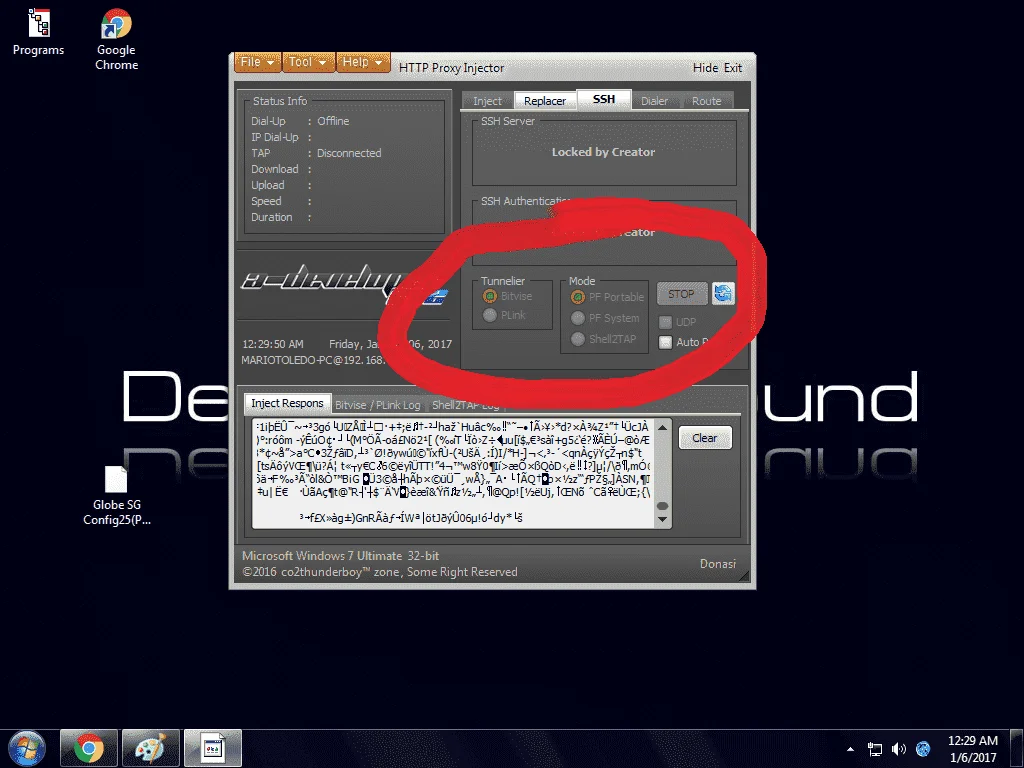
Task: Click the globe tray icon
Action: [x=923, y=749]
